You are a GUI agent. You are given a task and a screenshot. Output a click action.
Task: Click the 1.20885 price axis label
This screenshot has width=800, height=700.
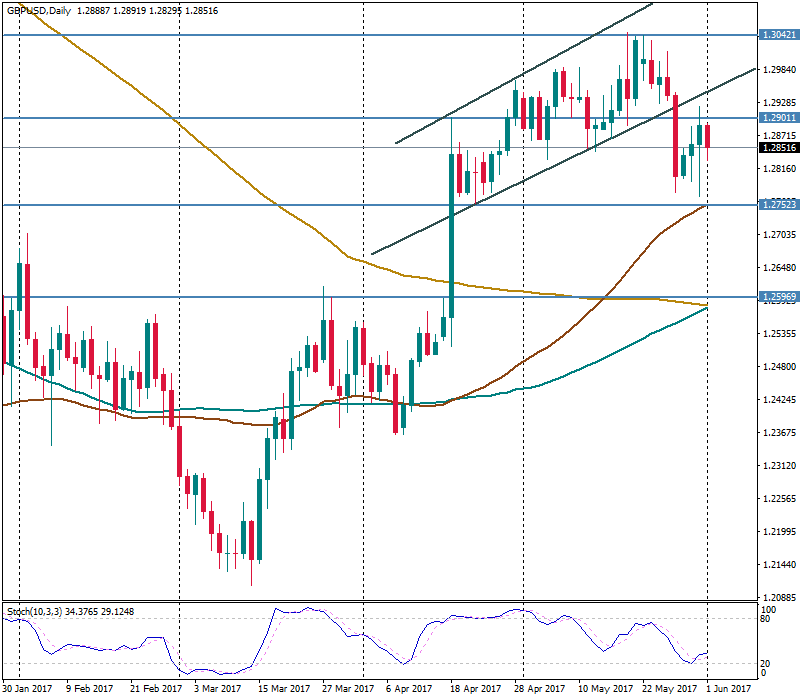coord(779,598)
